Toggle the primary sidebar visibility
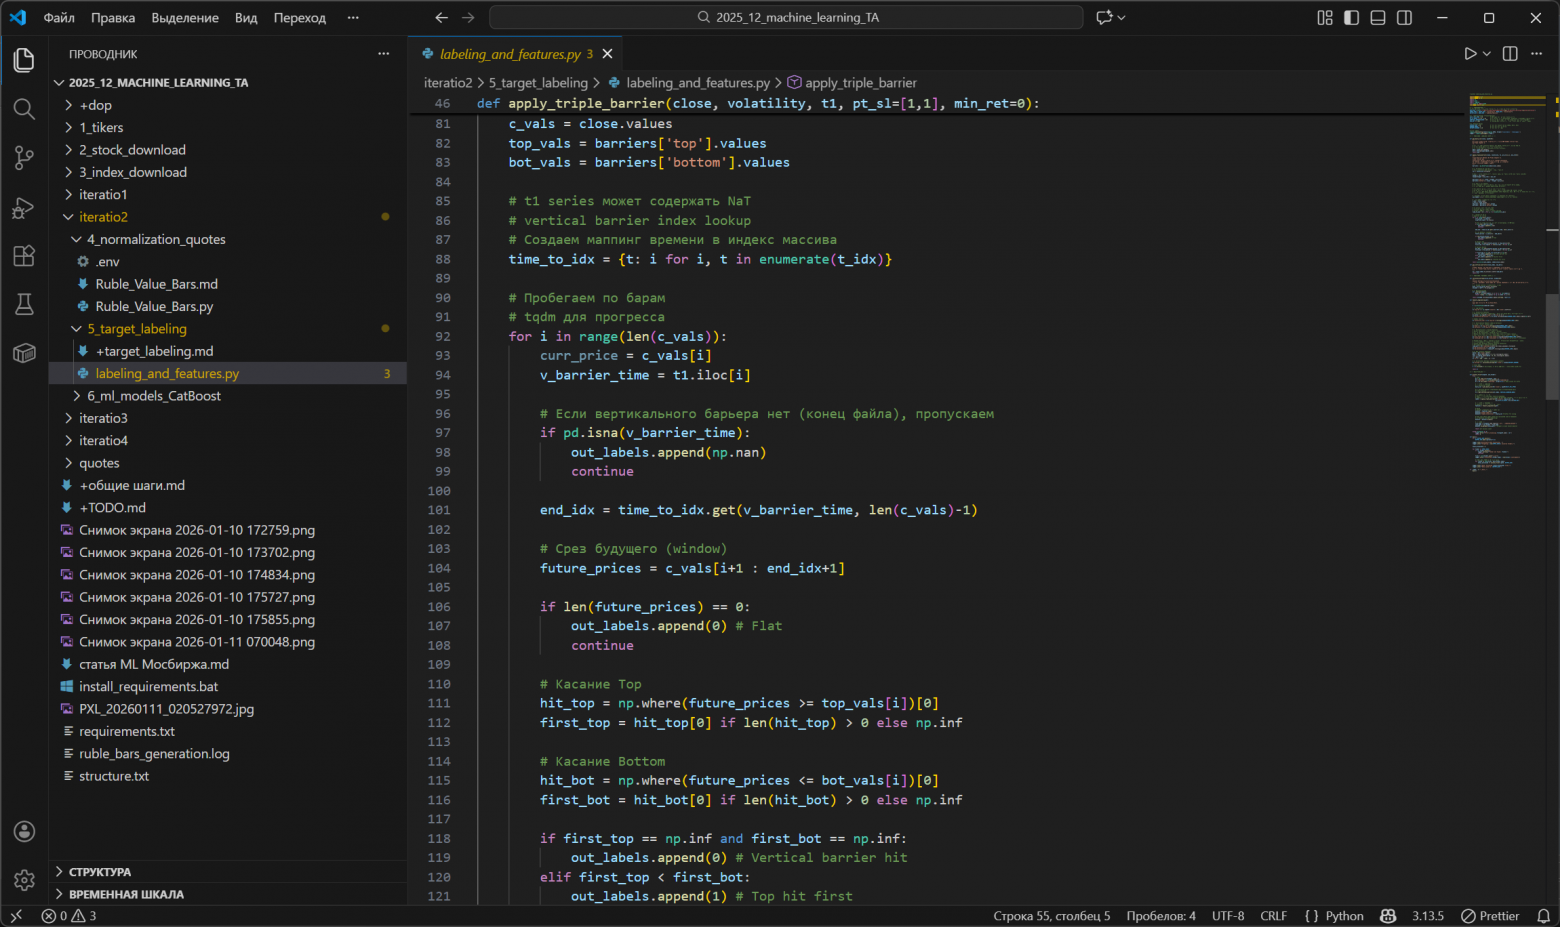Image resolution: width=1560 pixels, height=927 pixels. pyautogui.click(x=1350, y=17)
